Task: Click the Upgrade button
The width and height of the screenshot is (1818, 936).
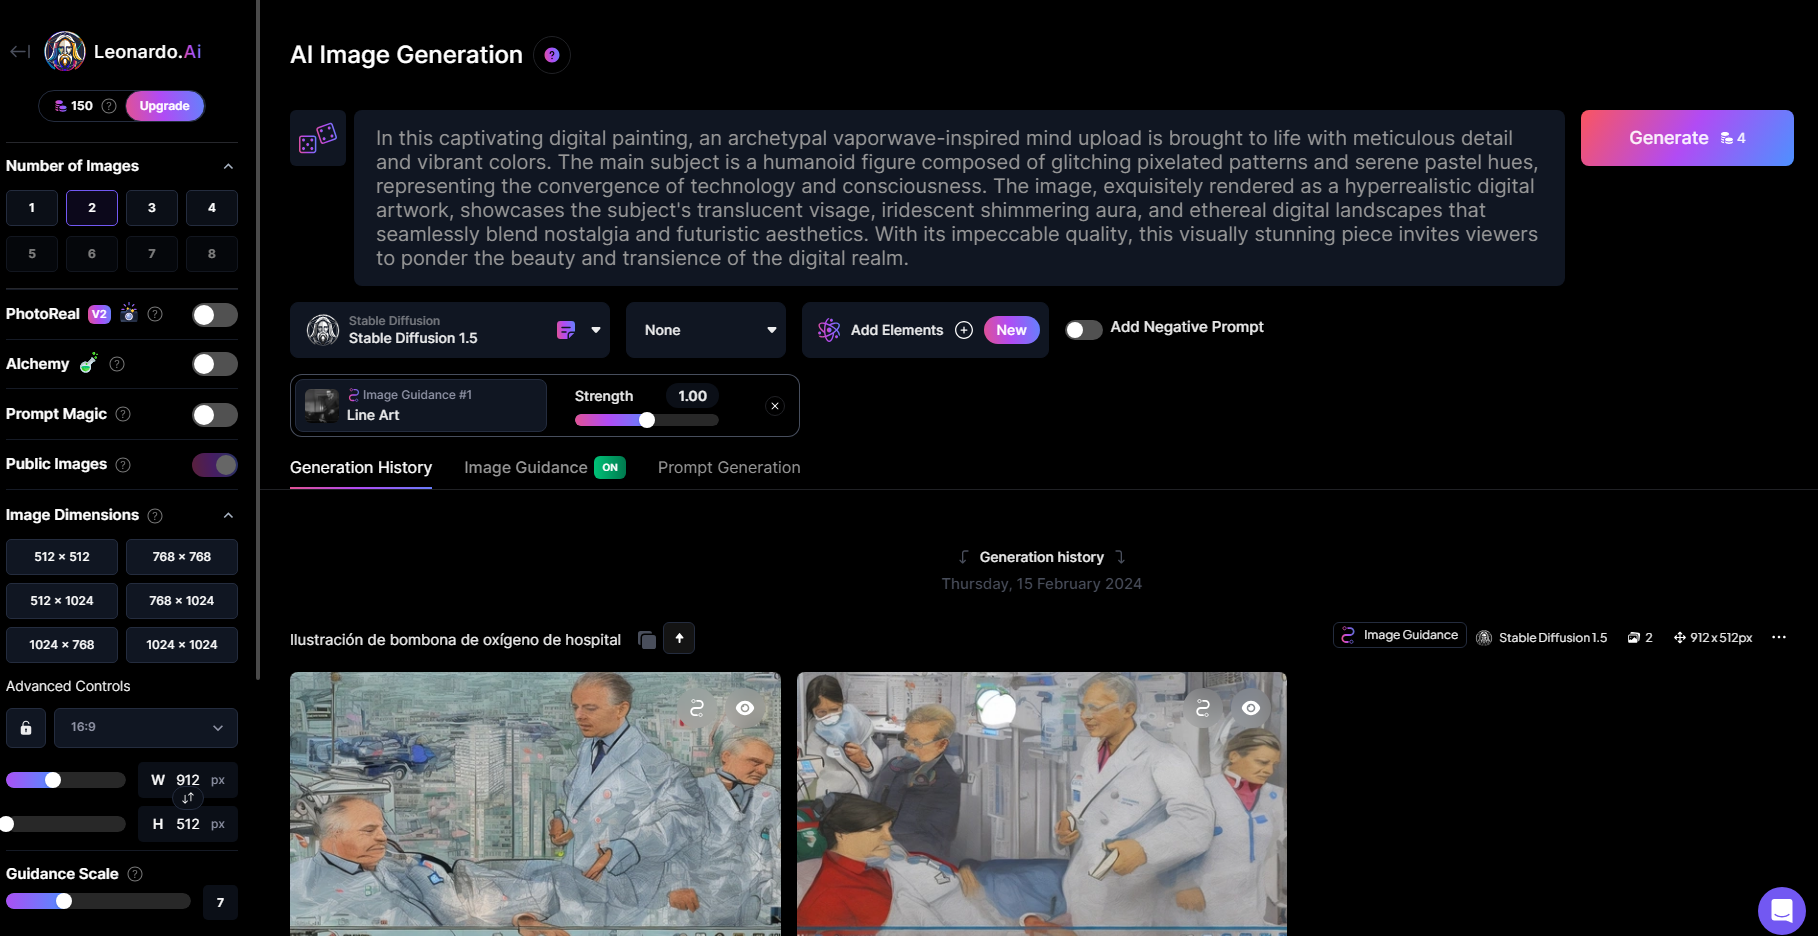Action: click(x=165, y=106)
